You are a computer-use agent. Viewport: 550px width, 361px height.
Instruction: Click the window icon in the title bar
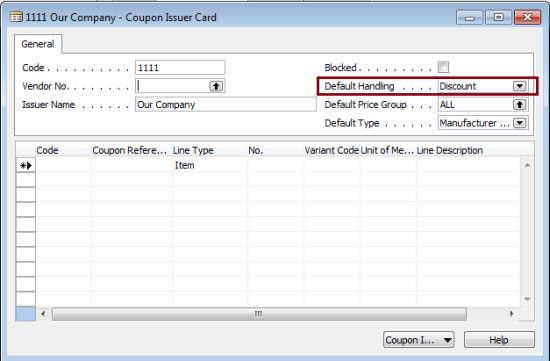point(16,17)
